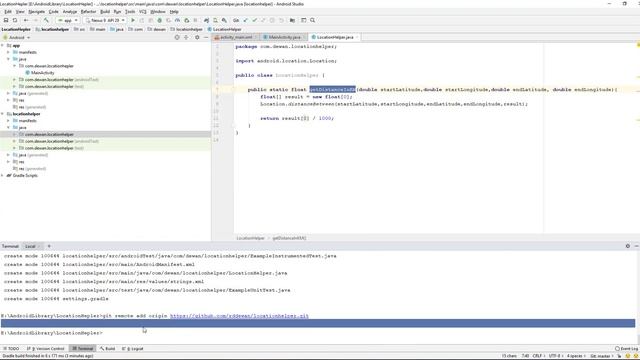The height and width of the screenshot is (360, 640).
Task: Click Collapse All icon in Project panel
Action: 186,37
